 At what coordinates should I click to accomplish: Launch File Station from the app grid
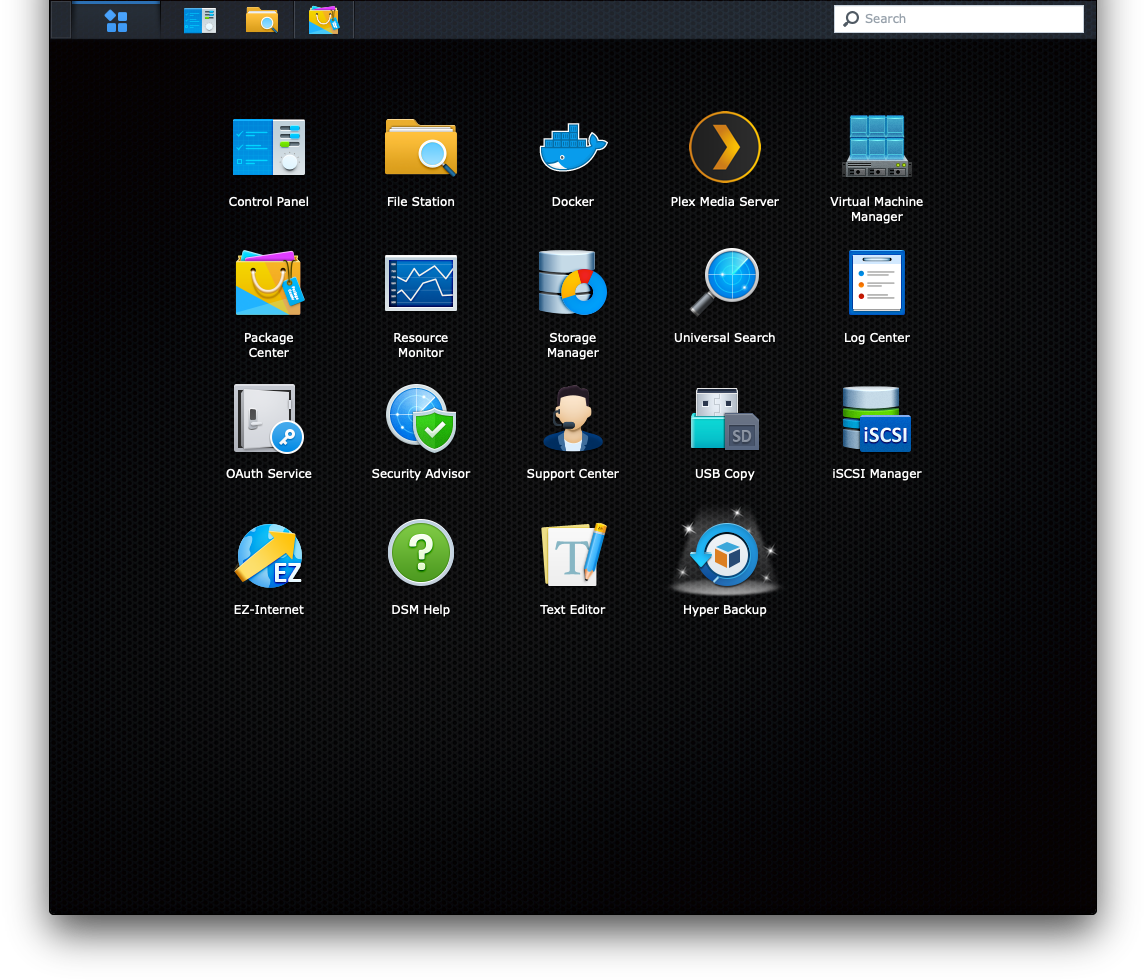[420, 148]
